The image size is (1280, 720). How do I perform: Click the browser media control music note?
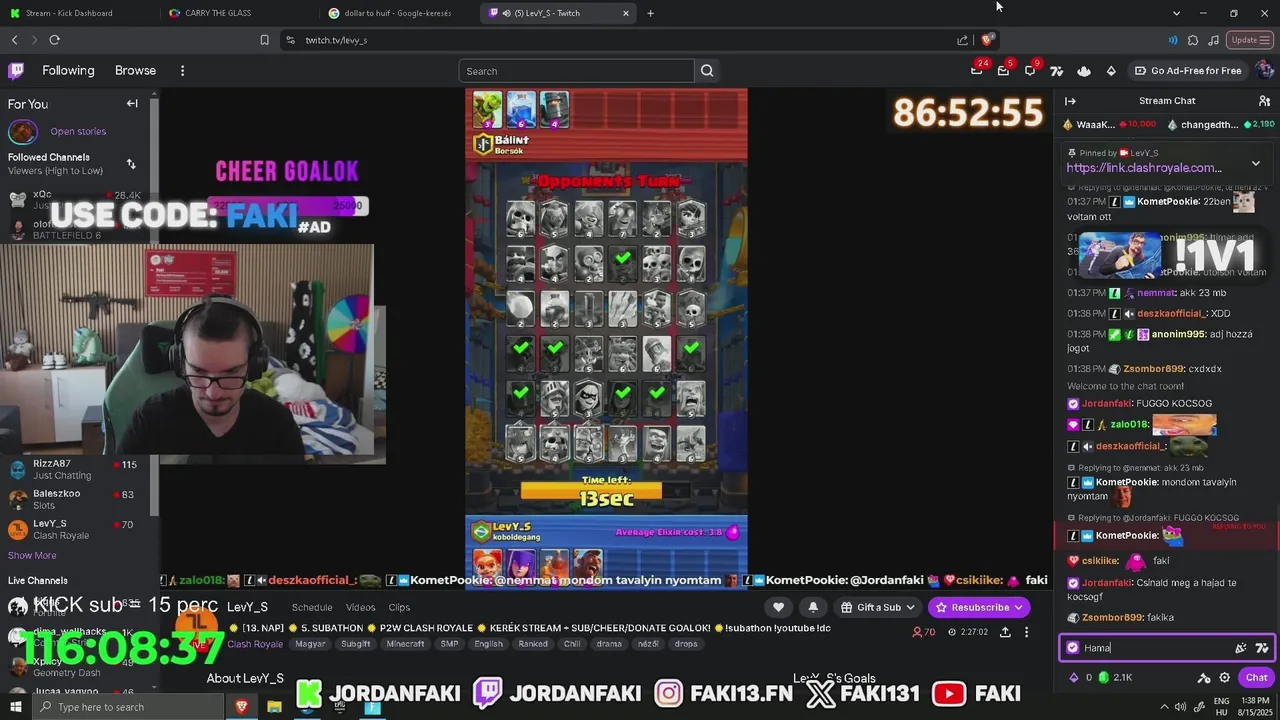(x=1213, y=40)
